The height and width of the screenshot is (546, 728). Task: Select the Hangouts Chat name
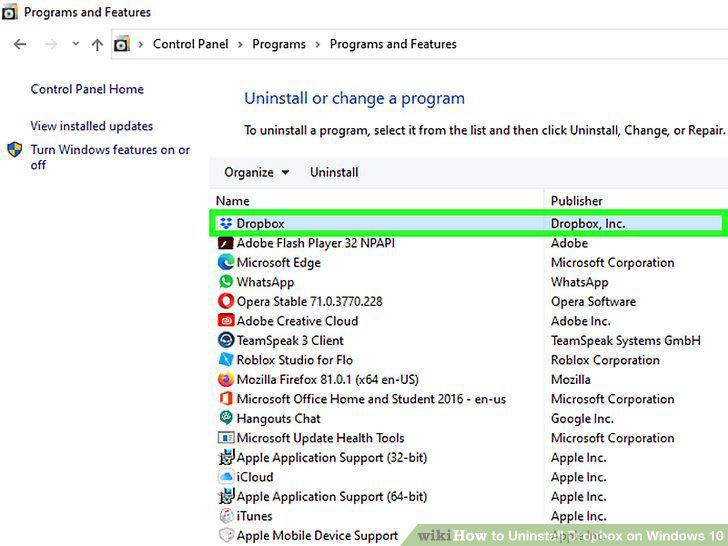coord(278,418)
